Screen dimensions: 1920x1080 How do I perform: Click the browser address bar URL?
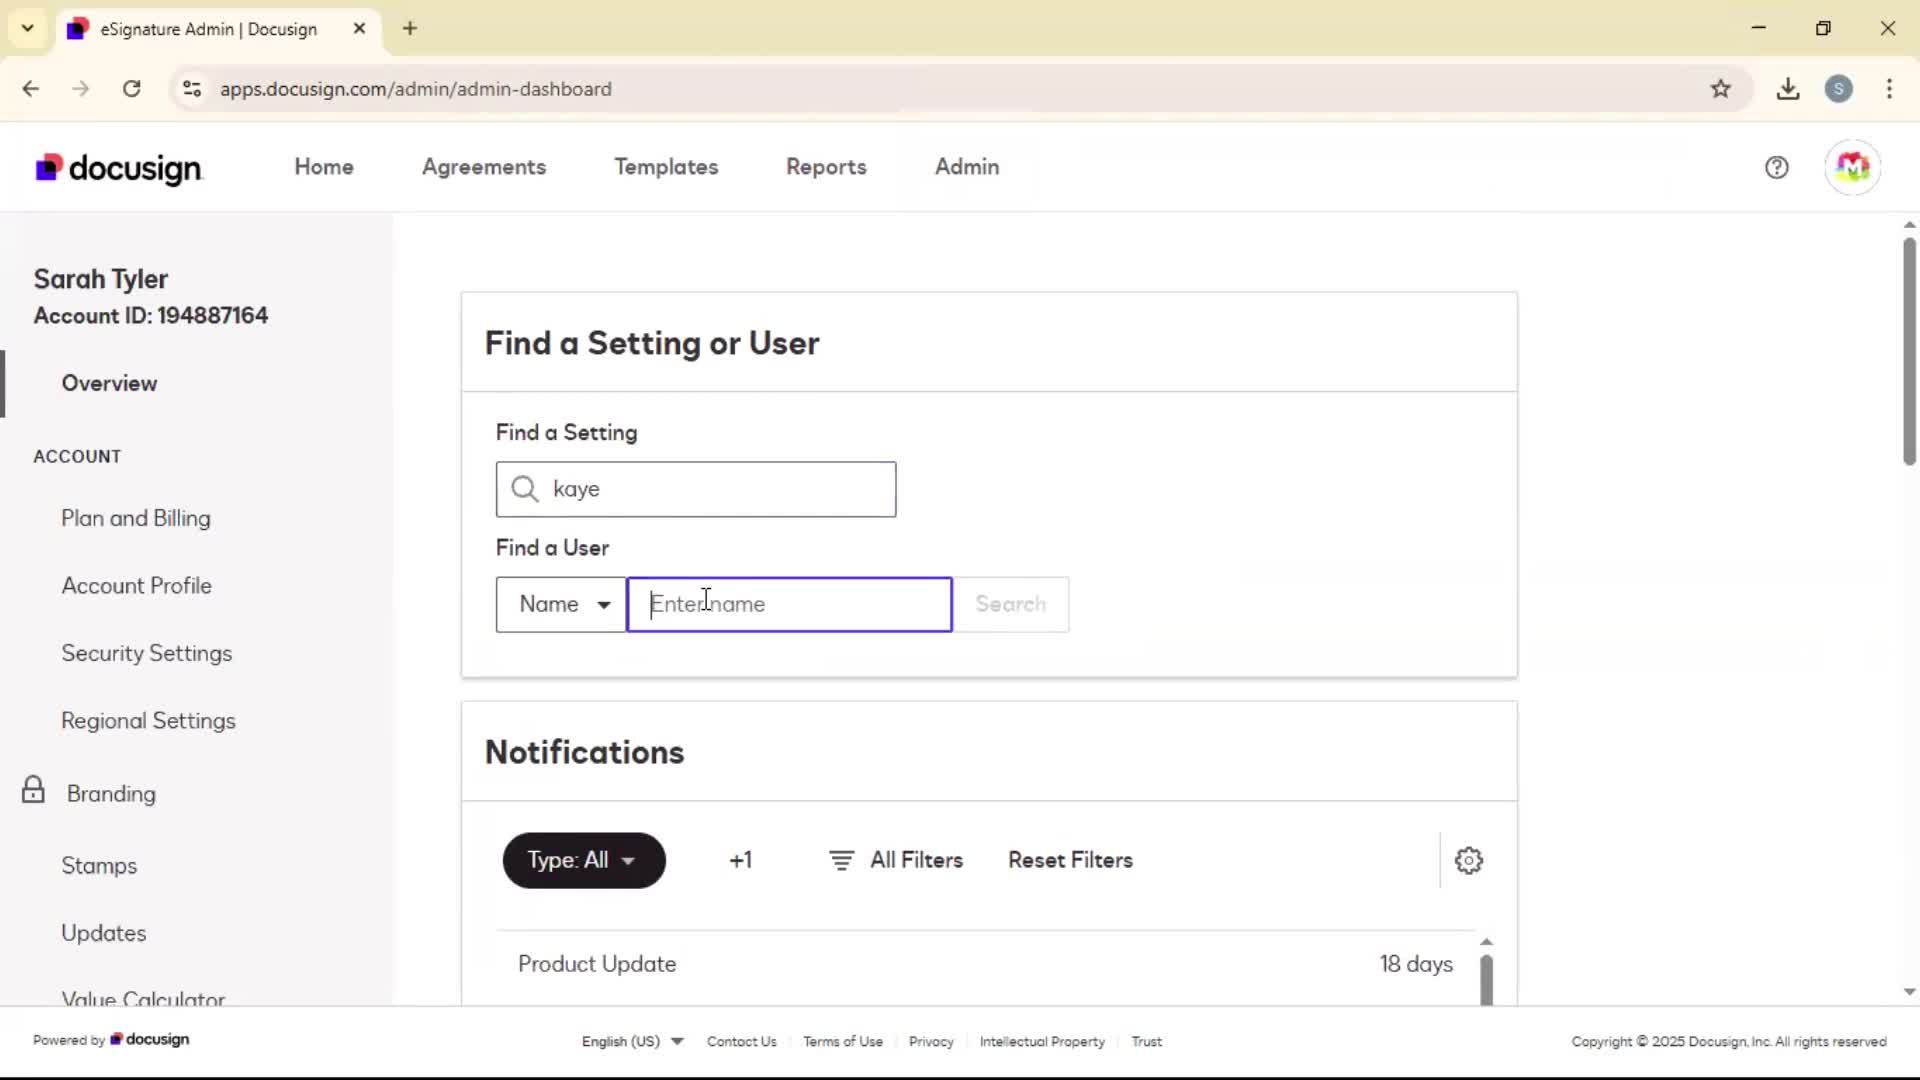416,89
